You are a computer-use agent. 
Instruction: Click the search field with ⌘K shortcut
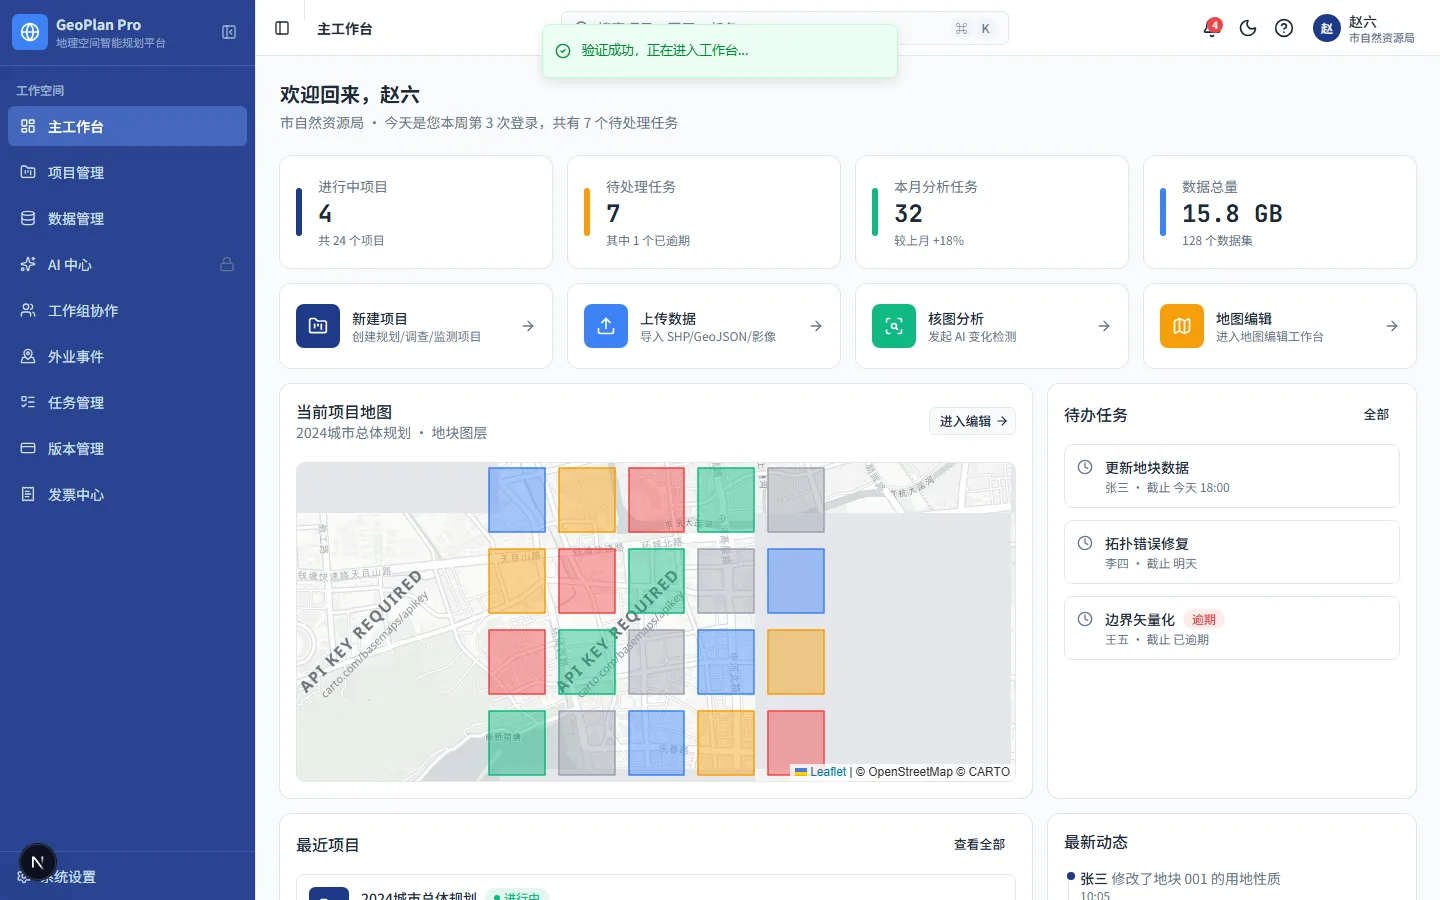(785, 28)
